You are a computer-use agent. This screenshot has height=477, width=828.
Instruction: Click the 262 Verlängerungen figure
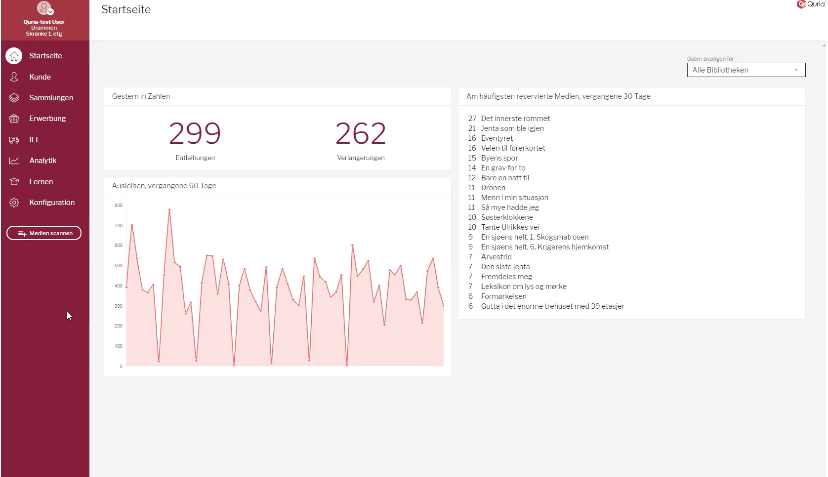[x=360, y=134]
